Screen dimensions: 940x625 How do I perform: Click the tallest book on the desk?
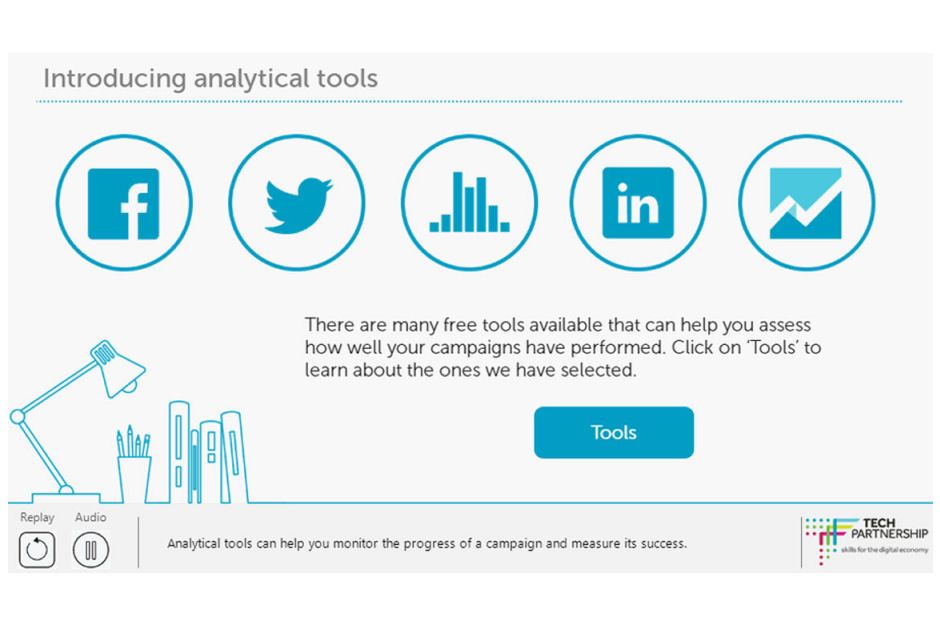coord(179,452)
